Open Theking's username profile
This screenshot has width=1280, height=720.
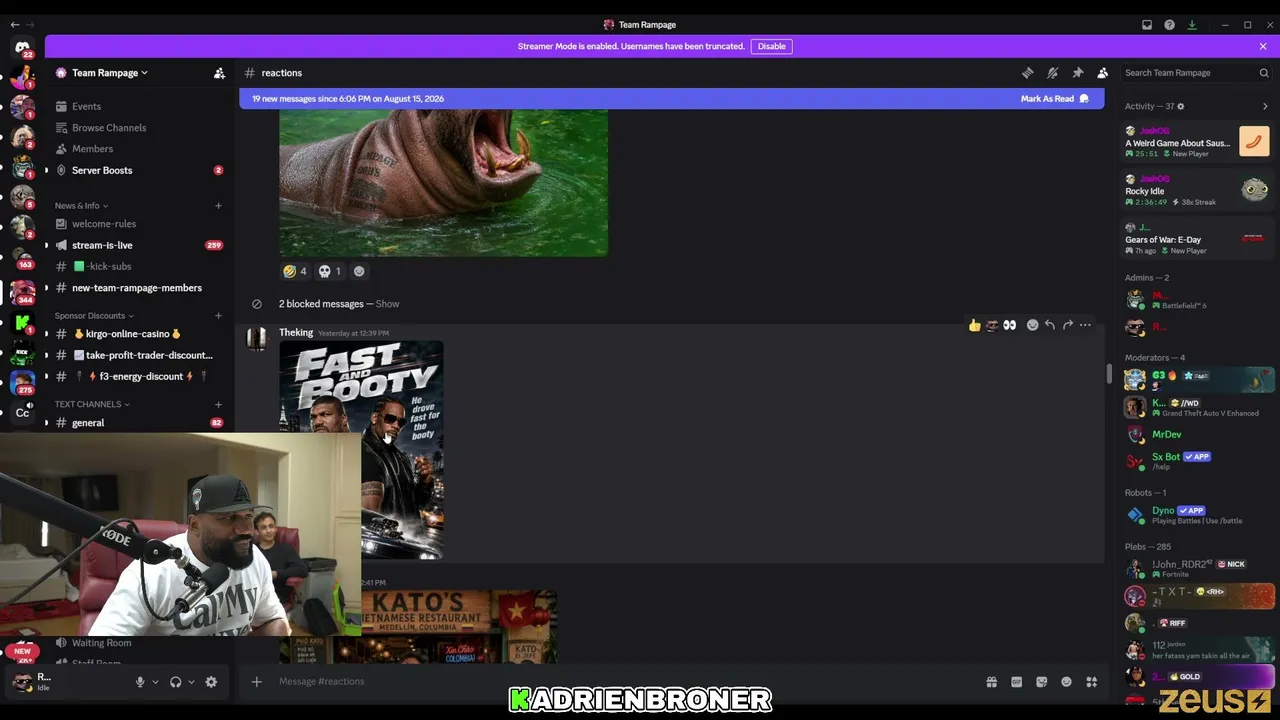click(x=296, y=333)
